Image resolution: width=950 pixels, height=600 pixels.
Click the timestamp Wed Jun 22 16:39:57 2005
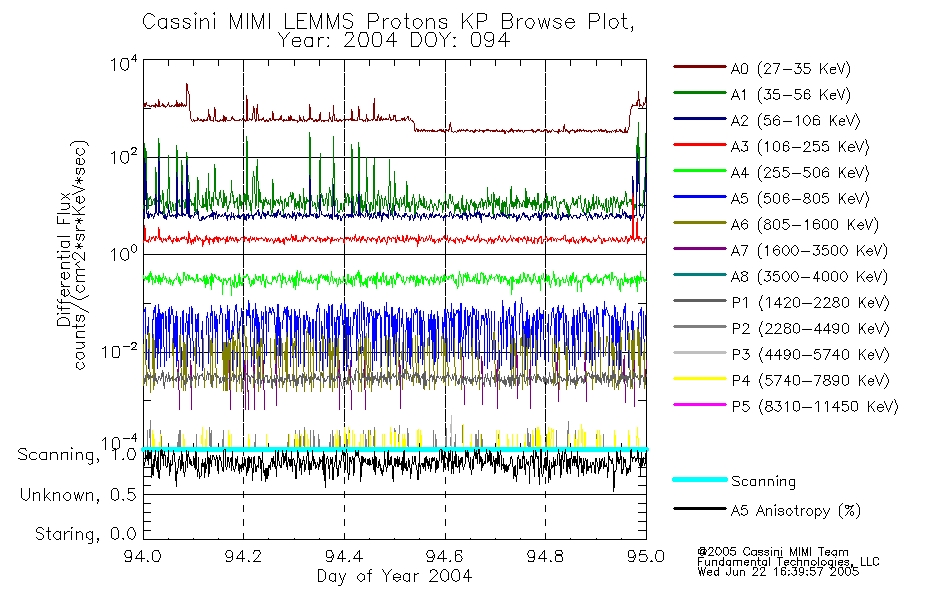[778, 572]
